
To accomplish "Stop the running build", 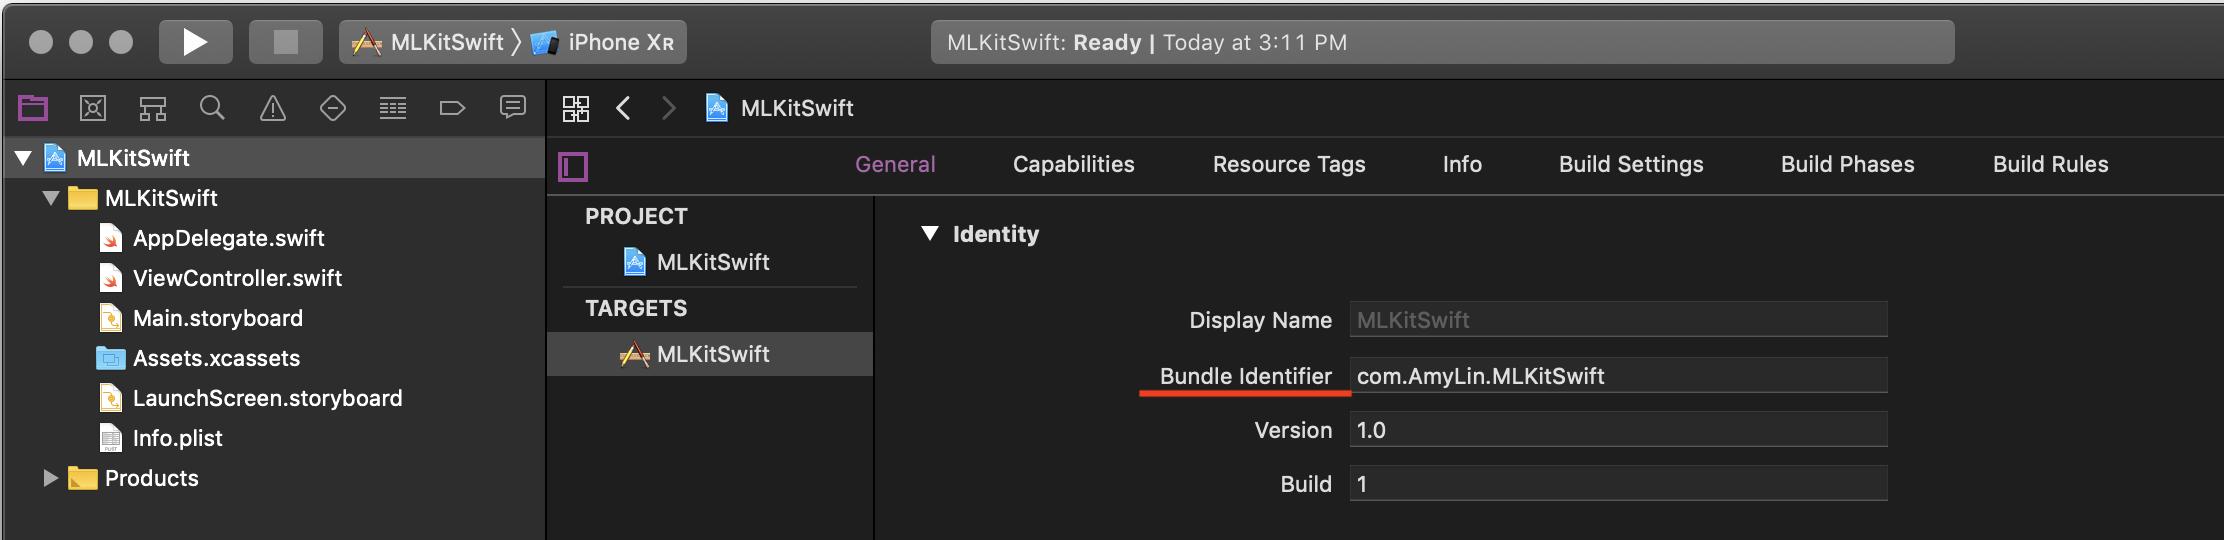I will pyautogui.click(x=286, y=42).
